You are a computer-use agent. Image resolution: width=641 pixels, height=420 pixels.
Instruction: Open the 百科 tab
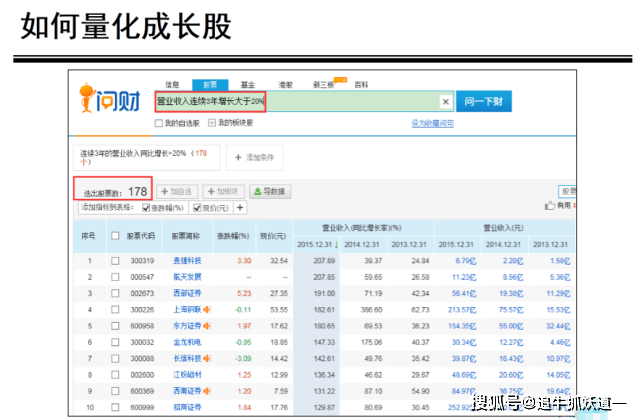click(361, 85)
